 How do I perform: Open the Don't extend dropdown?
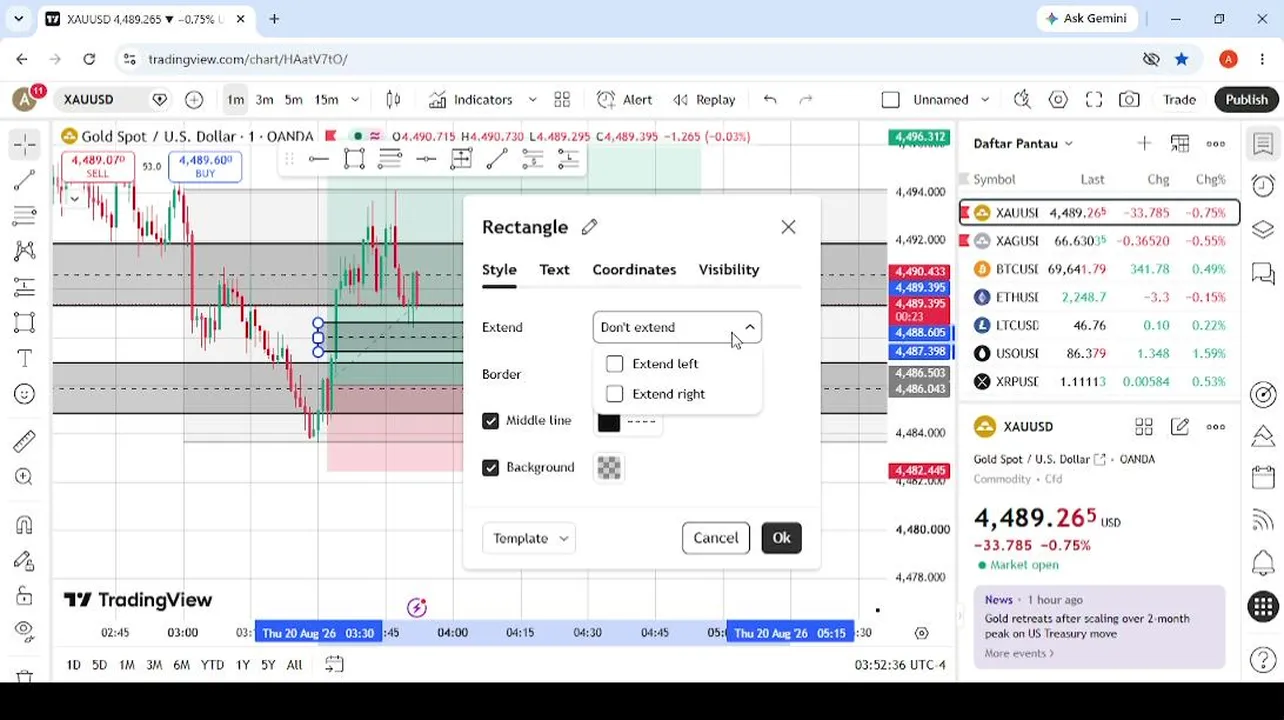[677, 327]
